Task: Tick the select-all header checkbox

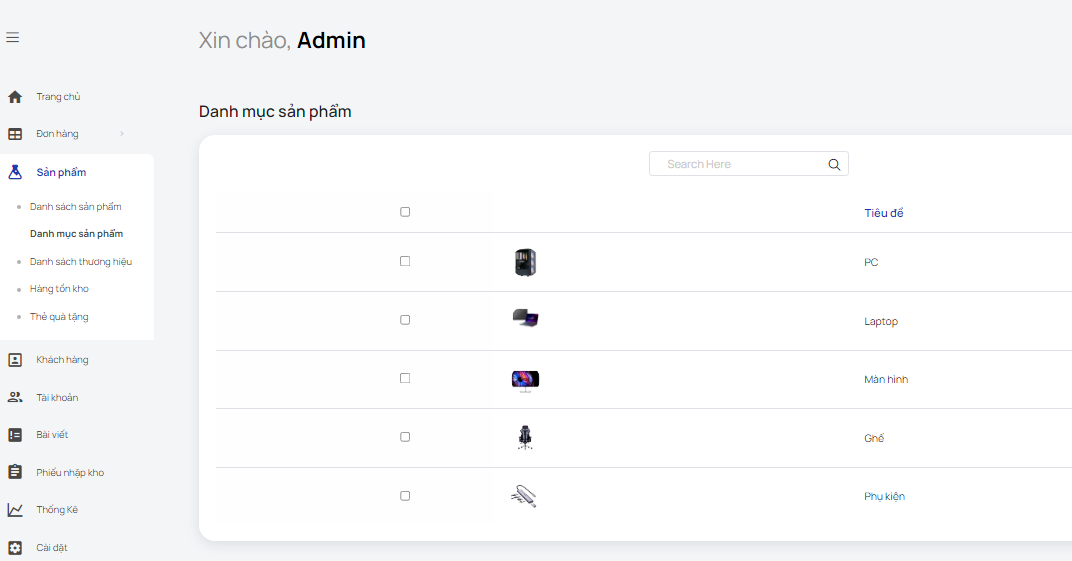Action: click(x=405, y=212)
